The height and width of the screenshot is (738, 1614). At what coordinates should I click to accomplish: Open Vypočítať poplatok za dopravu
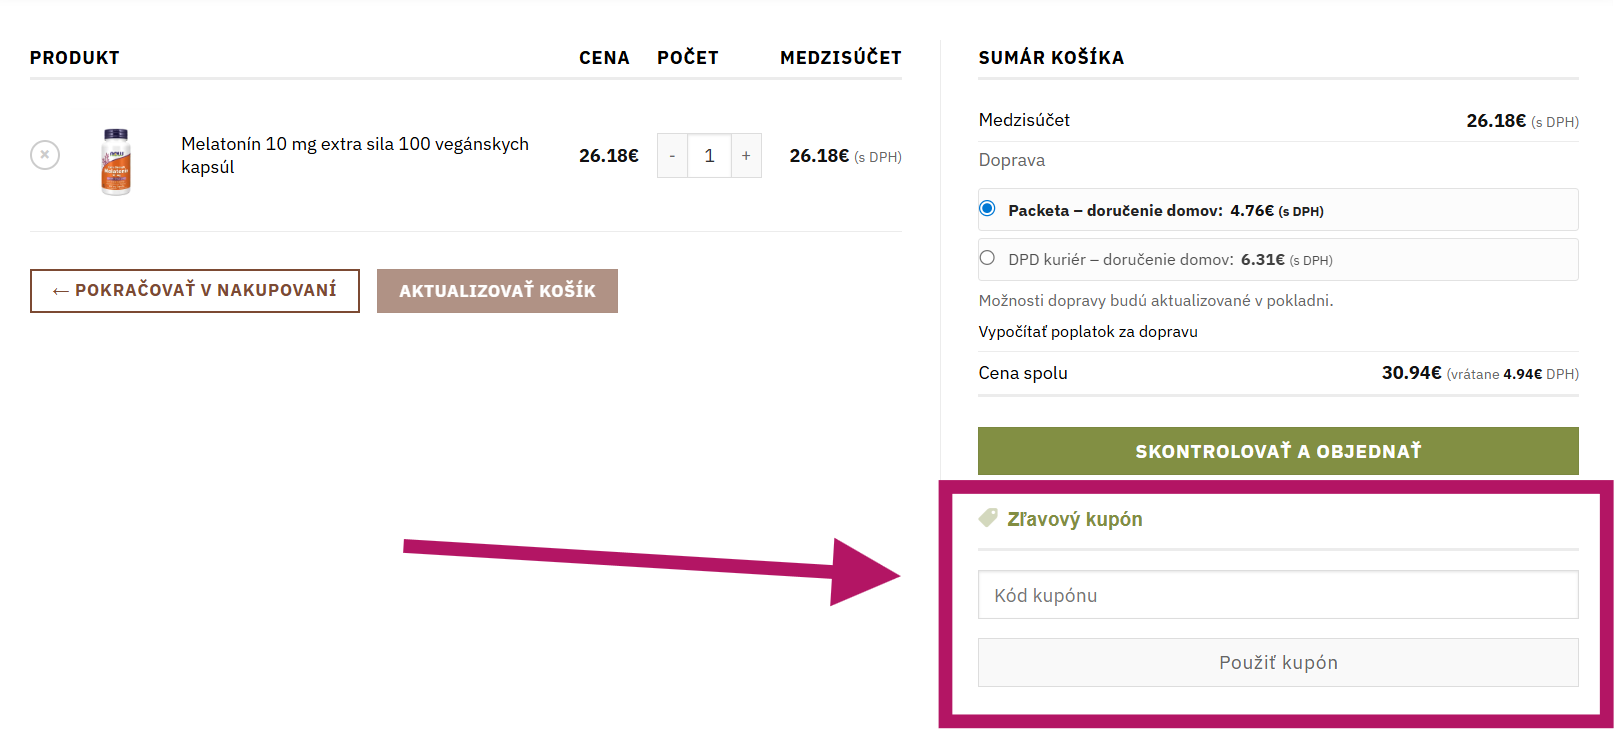point(1088,331)
